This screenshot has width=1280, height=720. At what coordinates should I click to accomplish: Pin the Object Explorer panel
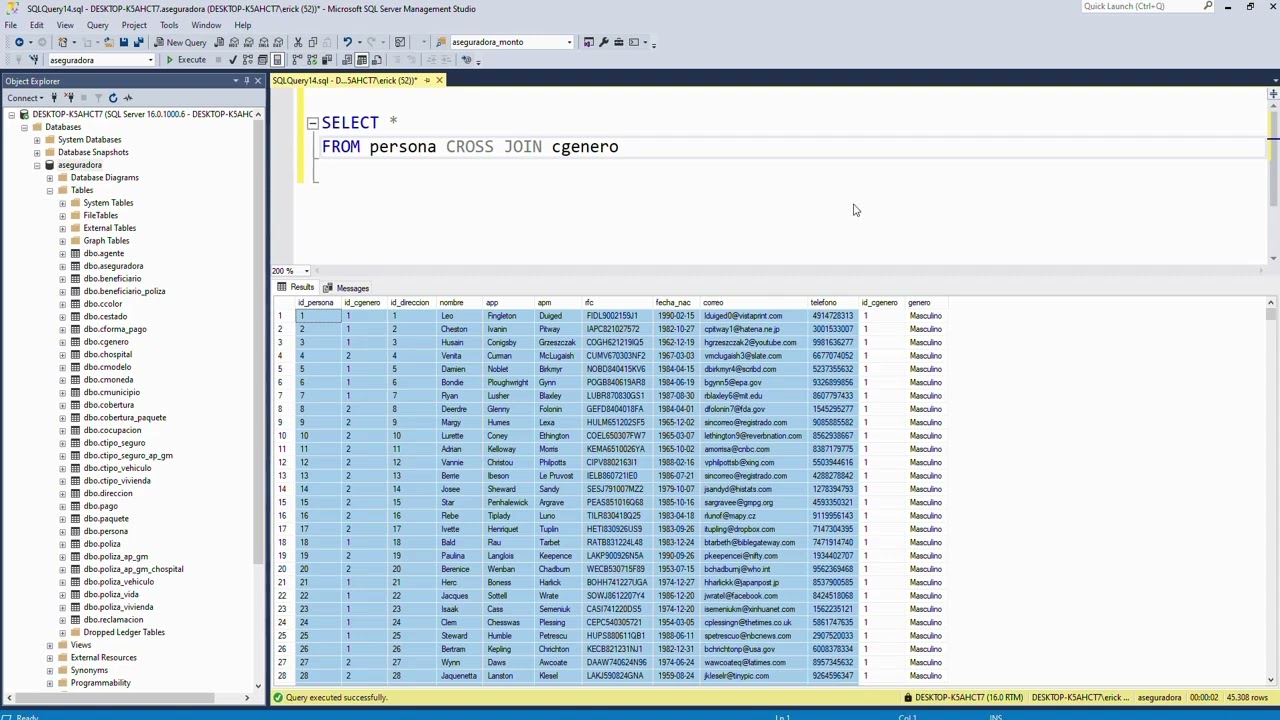pyautogui.click(x=246, y=81)
